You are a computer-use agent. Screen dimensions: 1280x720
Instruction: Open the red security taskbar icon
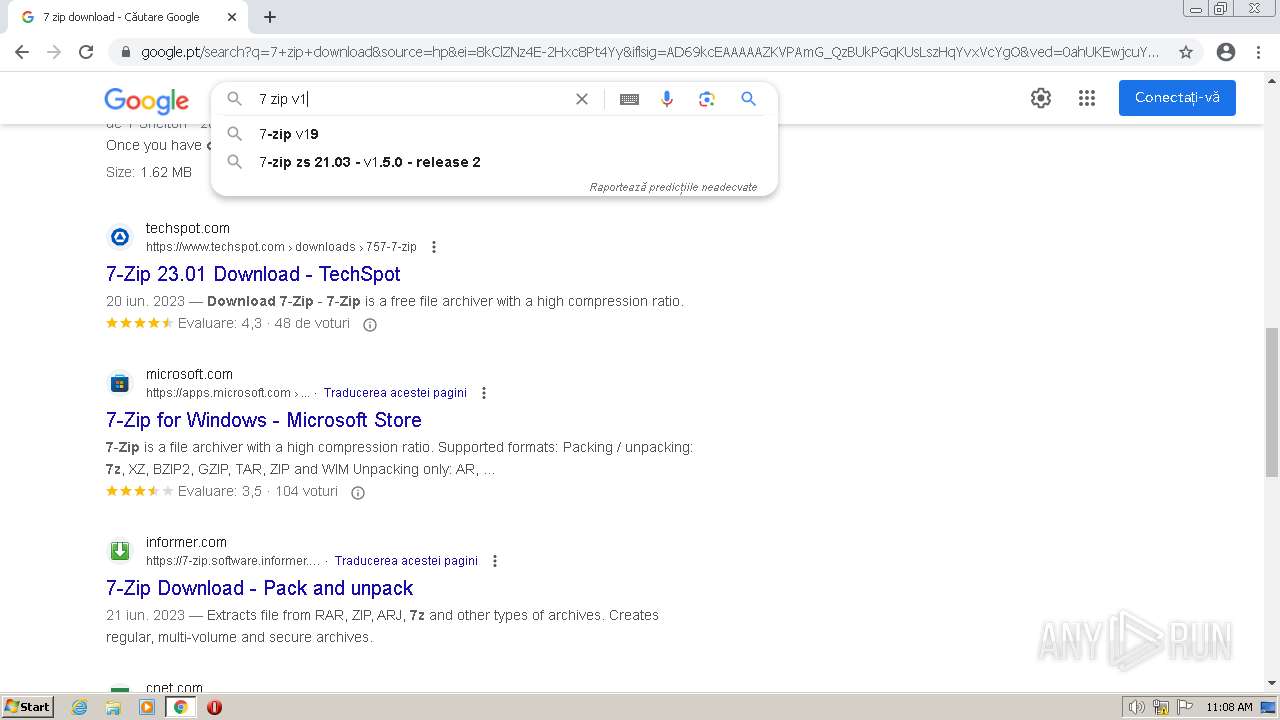pyautogui.click(x=214, y=707)
